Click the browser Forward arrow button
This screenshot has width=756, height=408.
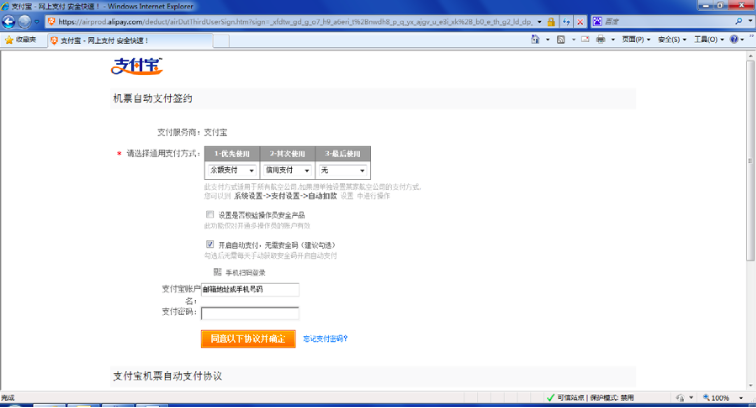click(25, 22)
